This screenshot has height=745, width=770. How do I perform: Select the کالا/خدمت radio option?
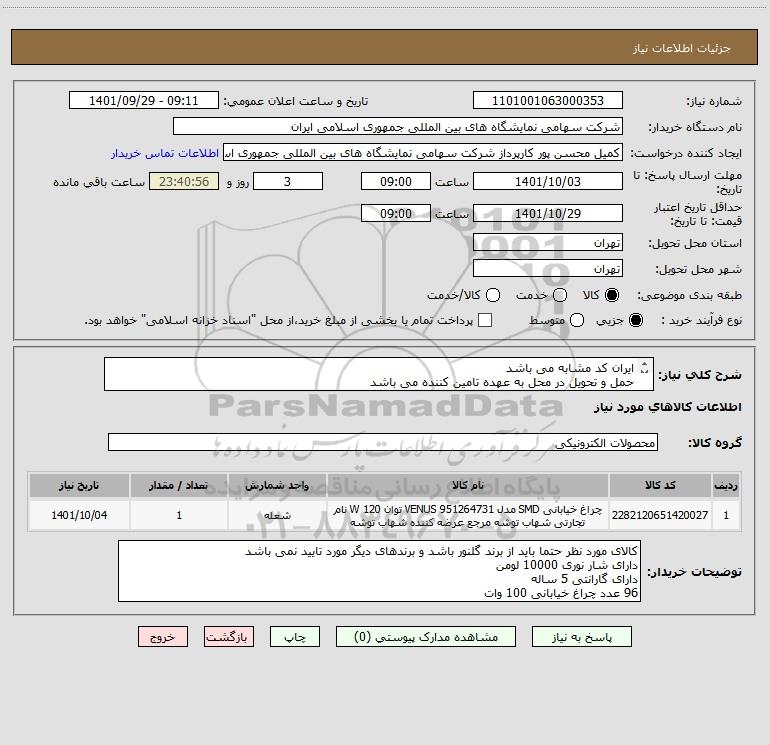click(x=493, y=295)
